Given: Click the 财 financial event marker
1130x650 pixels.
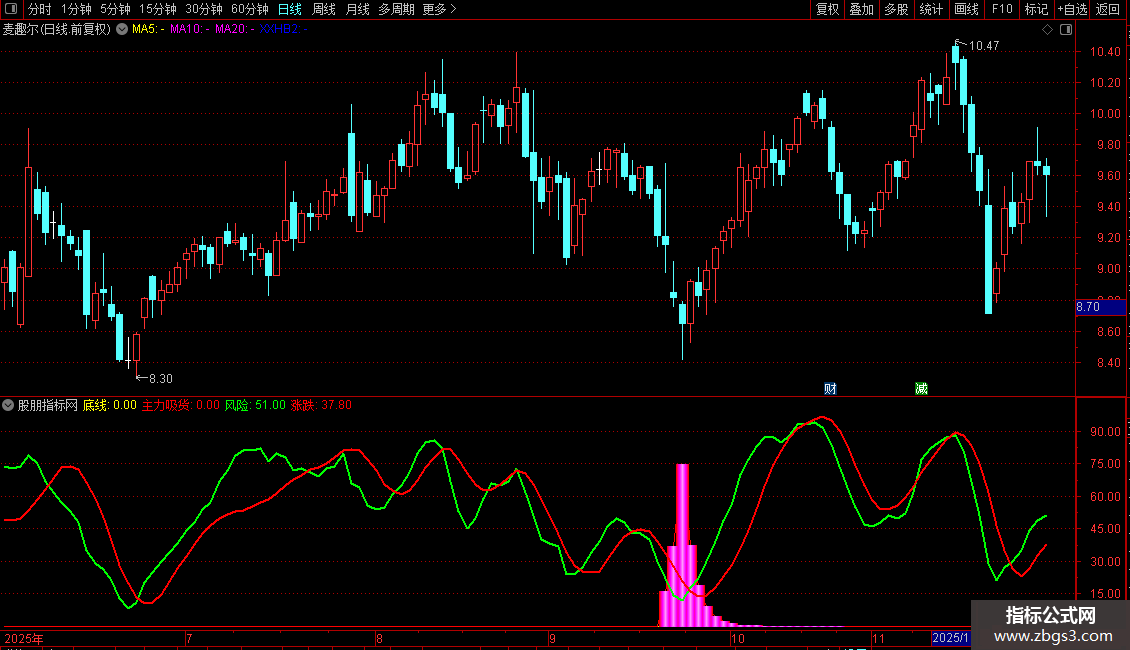Looking at the screenshot, I should pos(830,388).
